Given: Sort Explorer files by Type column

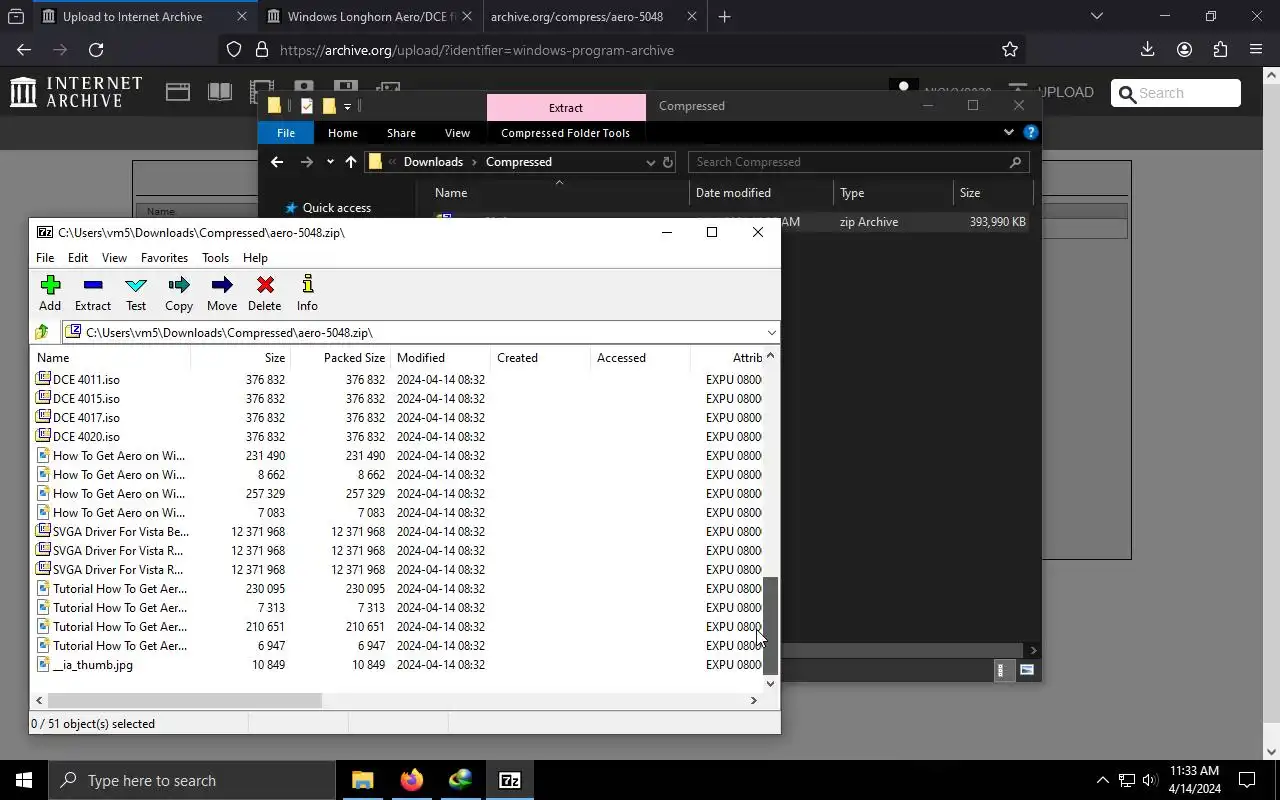Looking at the screenshot, I should coord(893,192).
